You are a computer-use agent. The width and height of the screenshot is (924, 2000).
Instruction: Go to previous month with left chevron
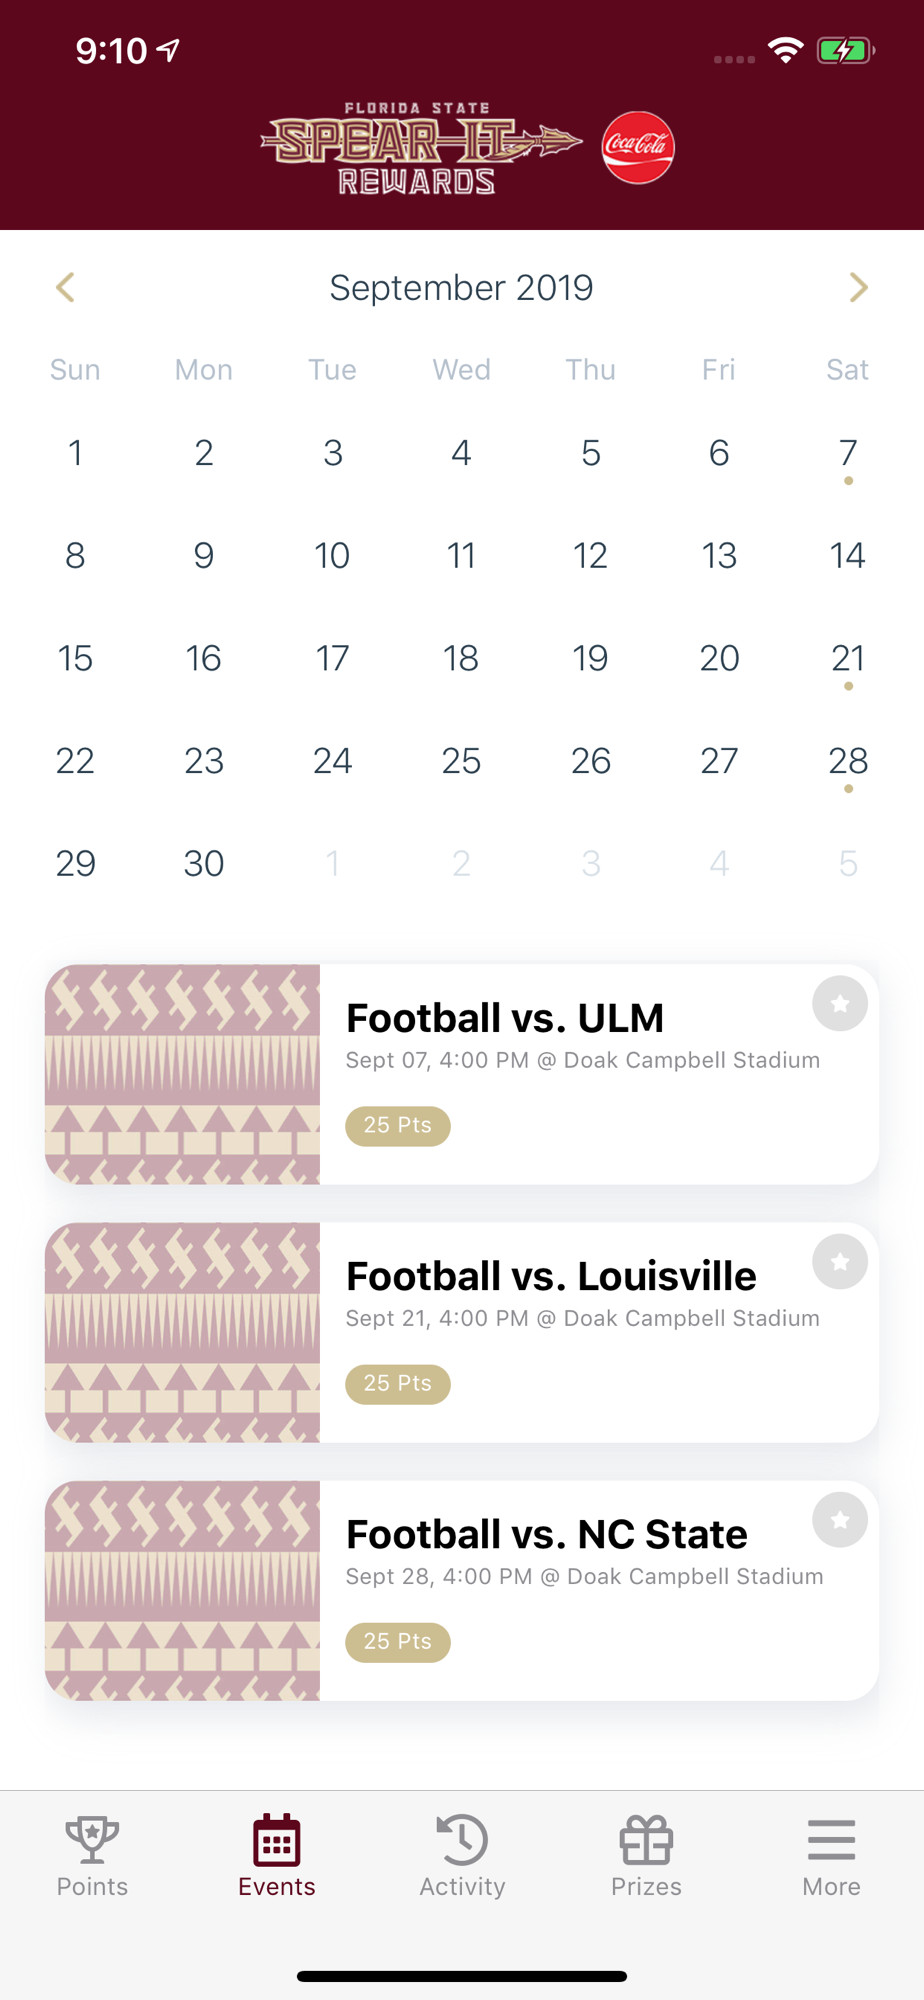66,287
